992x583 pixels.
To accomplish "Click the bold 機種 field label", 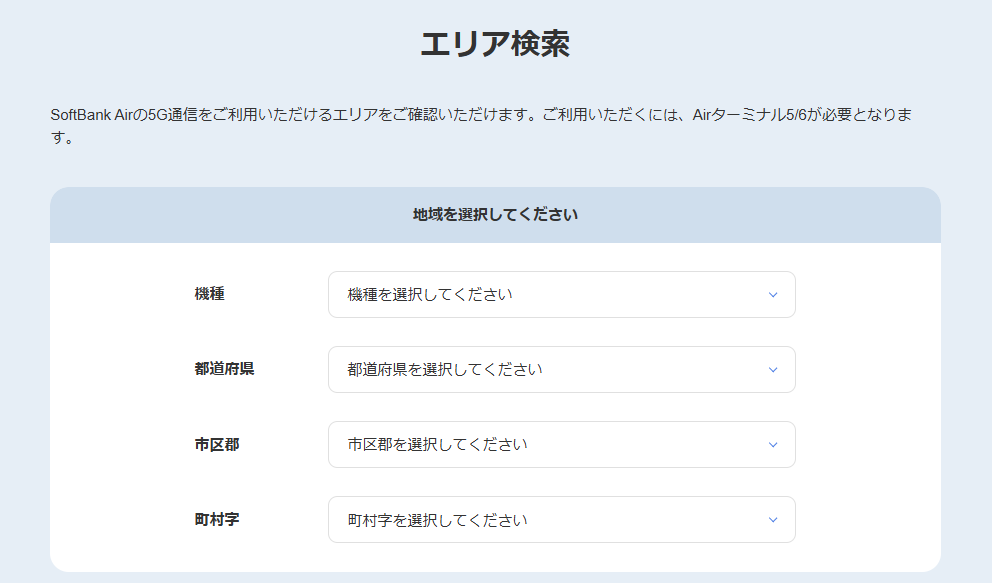I will coord(209,294).
